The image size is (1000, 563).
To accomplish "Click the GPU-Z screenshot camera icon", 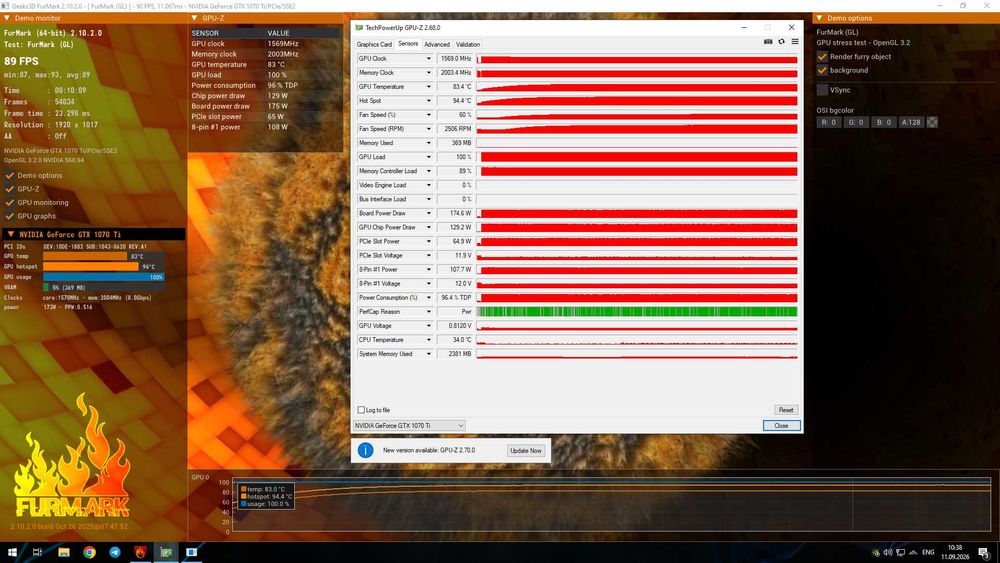I will (x=768, y=41).
